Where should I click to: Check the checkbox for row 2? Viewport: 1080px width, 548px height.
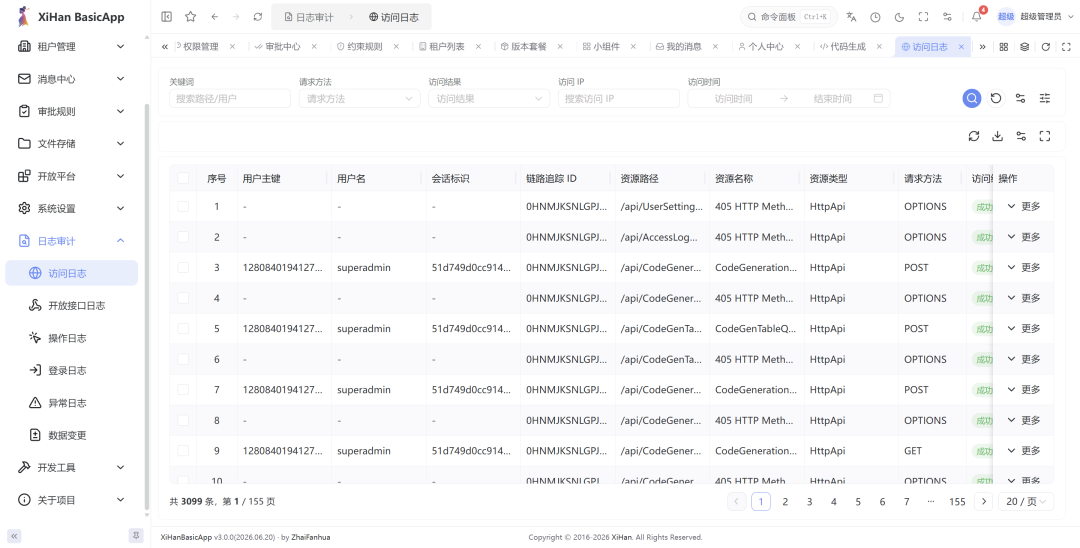pos(183,237)
